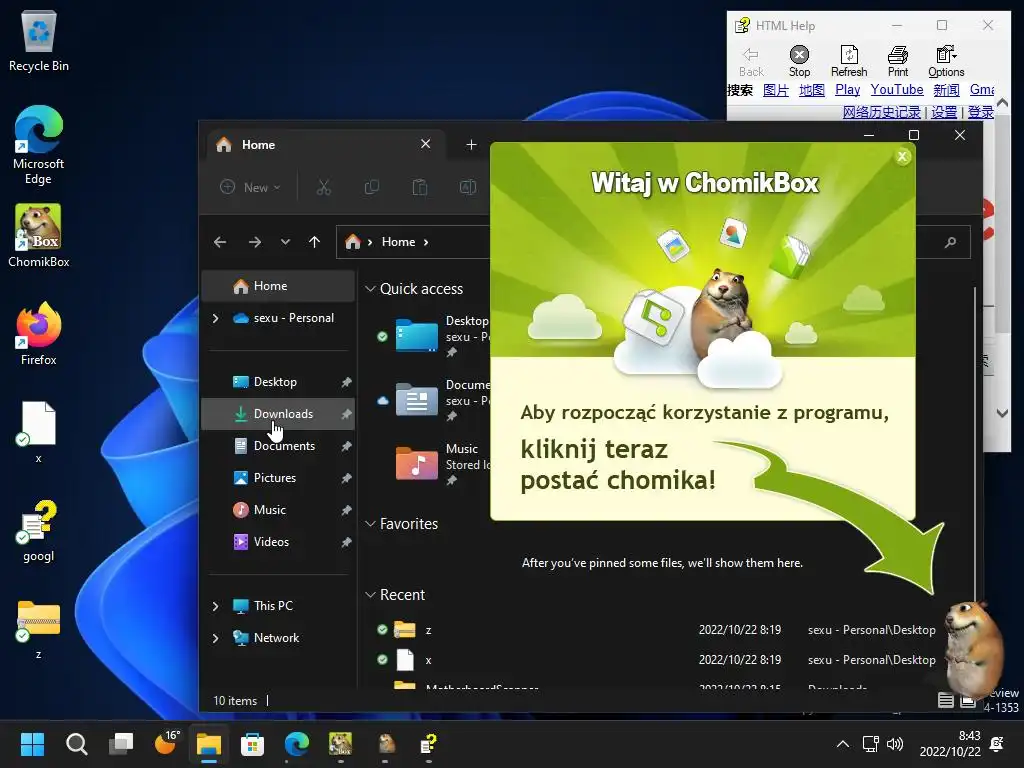Open Pictures in the navigation pane
Image resolution: width=1024 pixels, height=768 pixels.
pyautogui.click(x=278, y=478)
